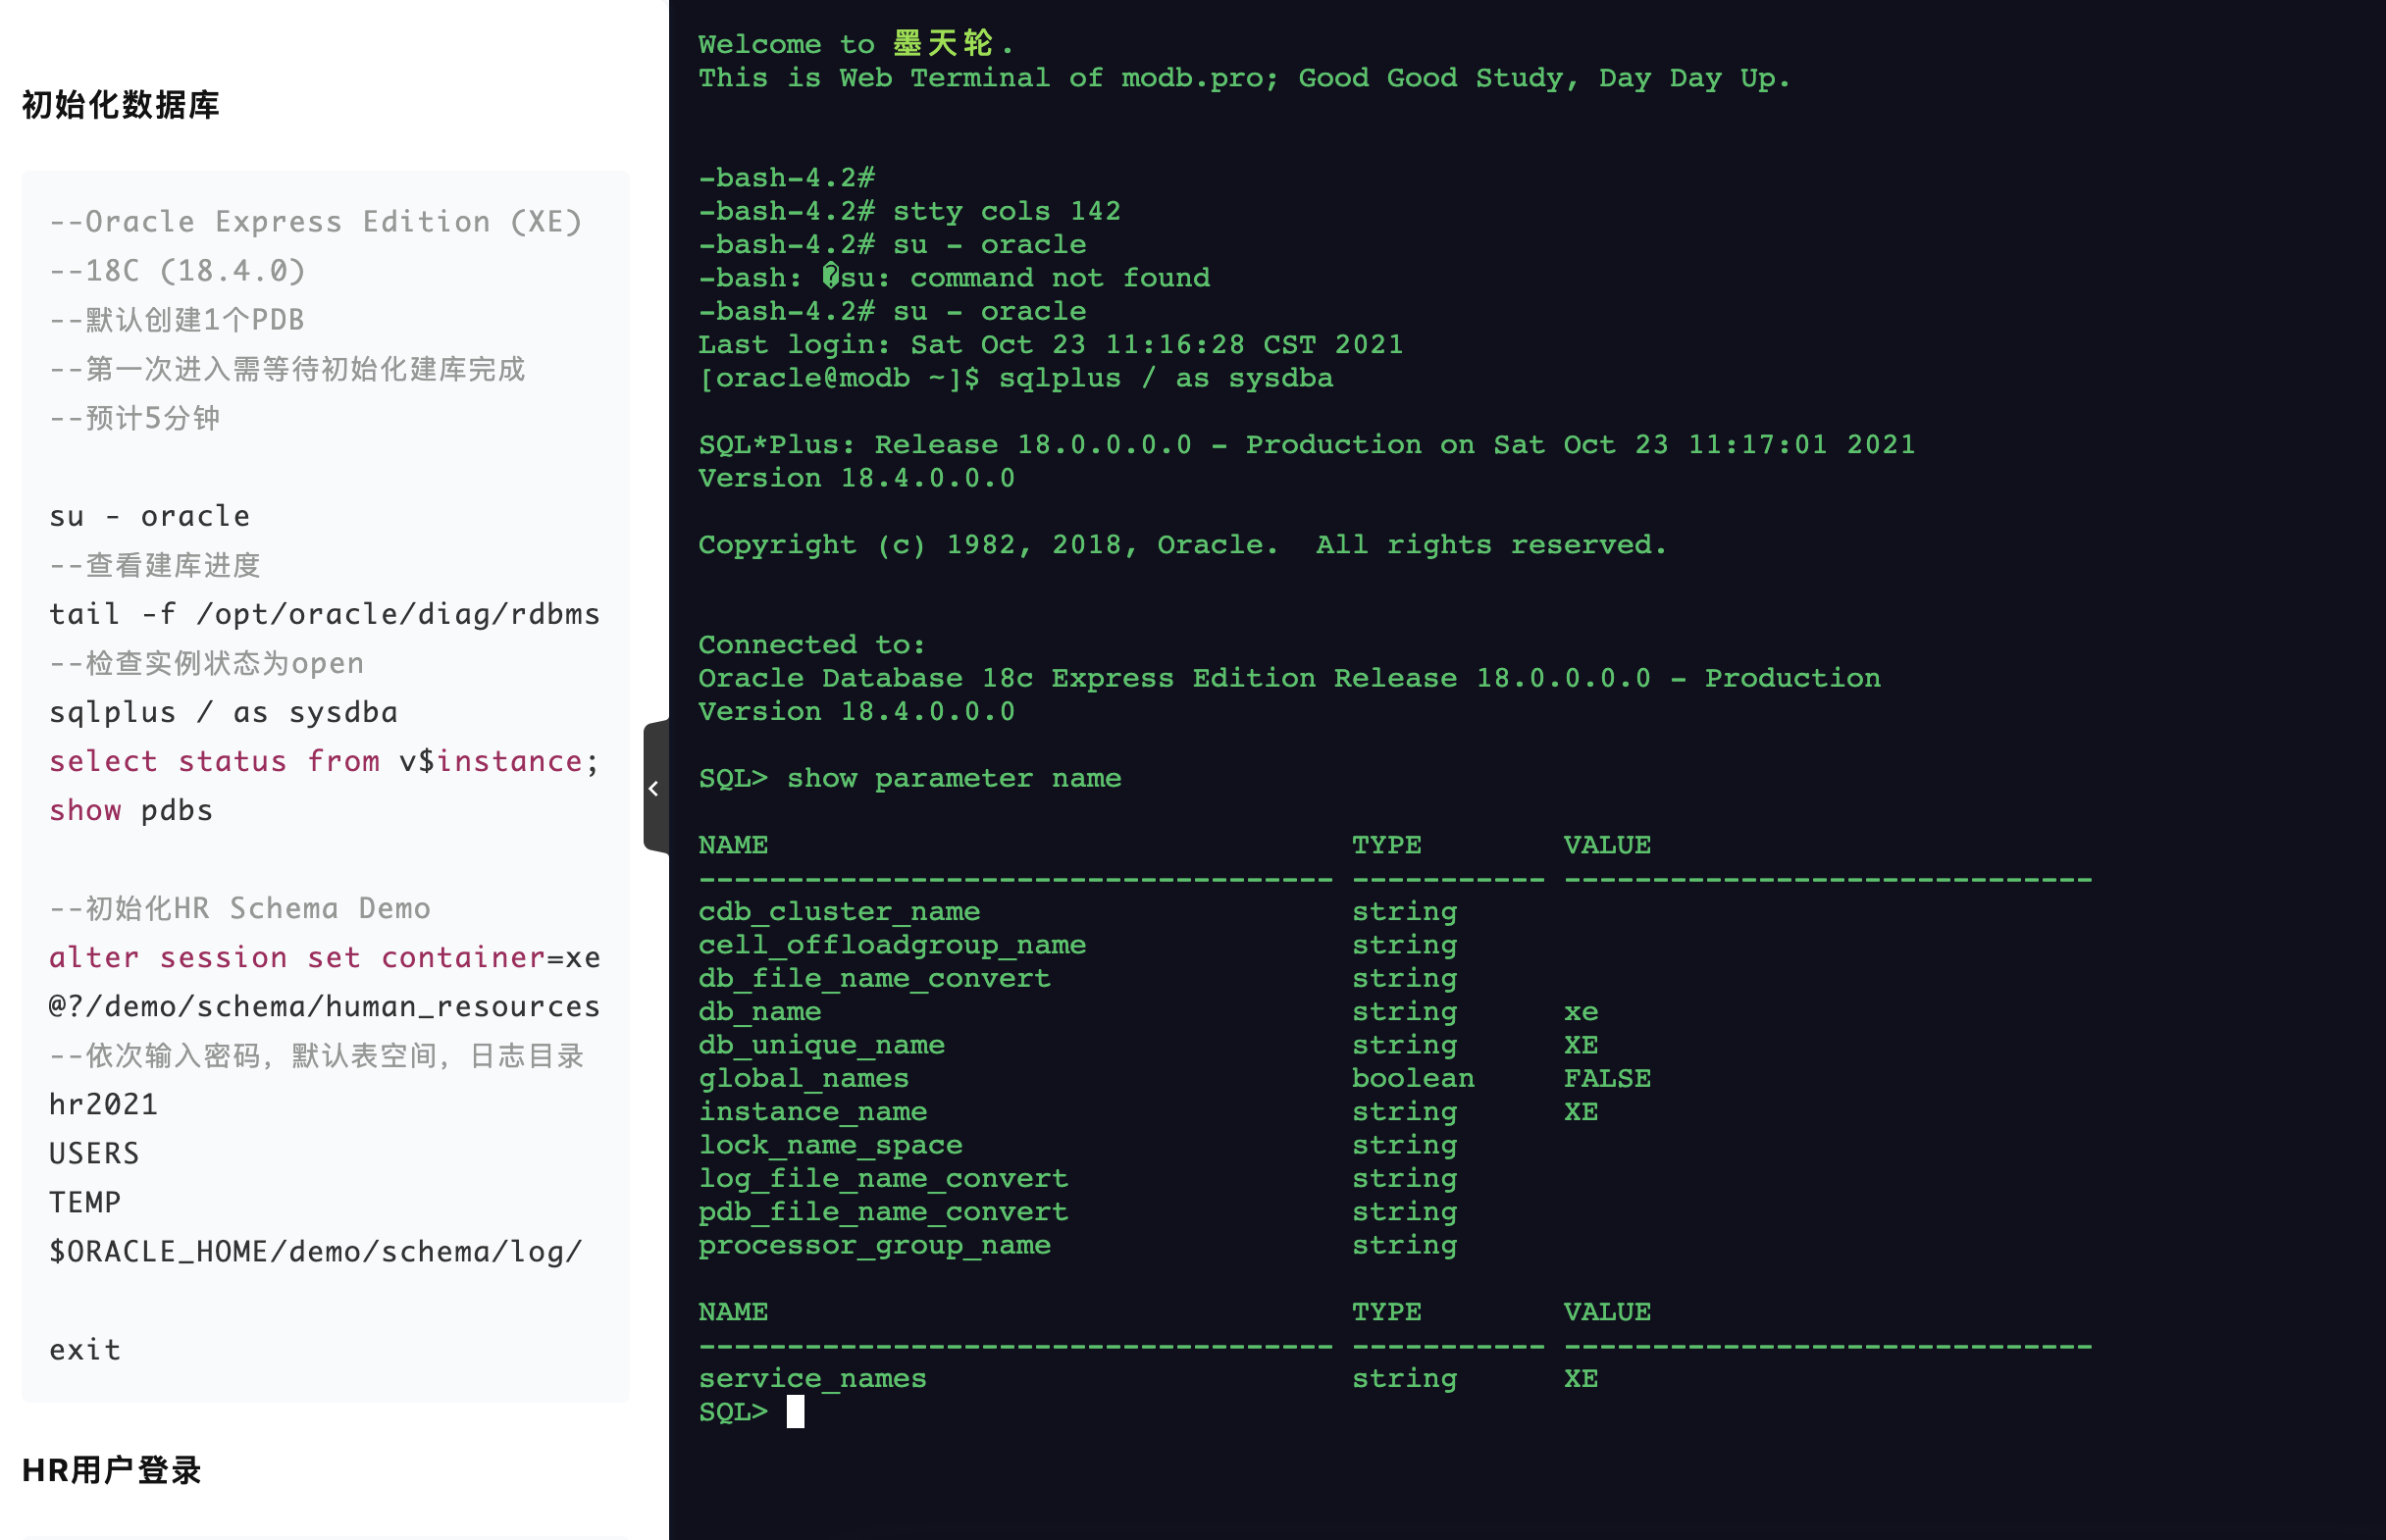Click the hr2021 password line

103,1104
